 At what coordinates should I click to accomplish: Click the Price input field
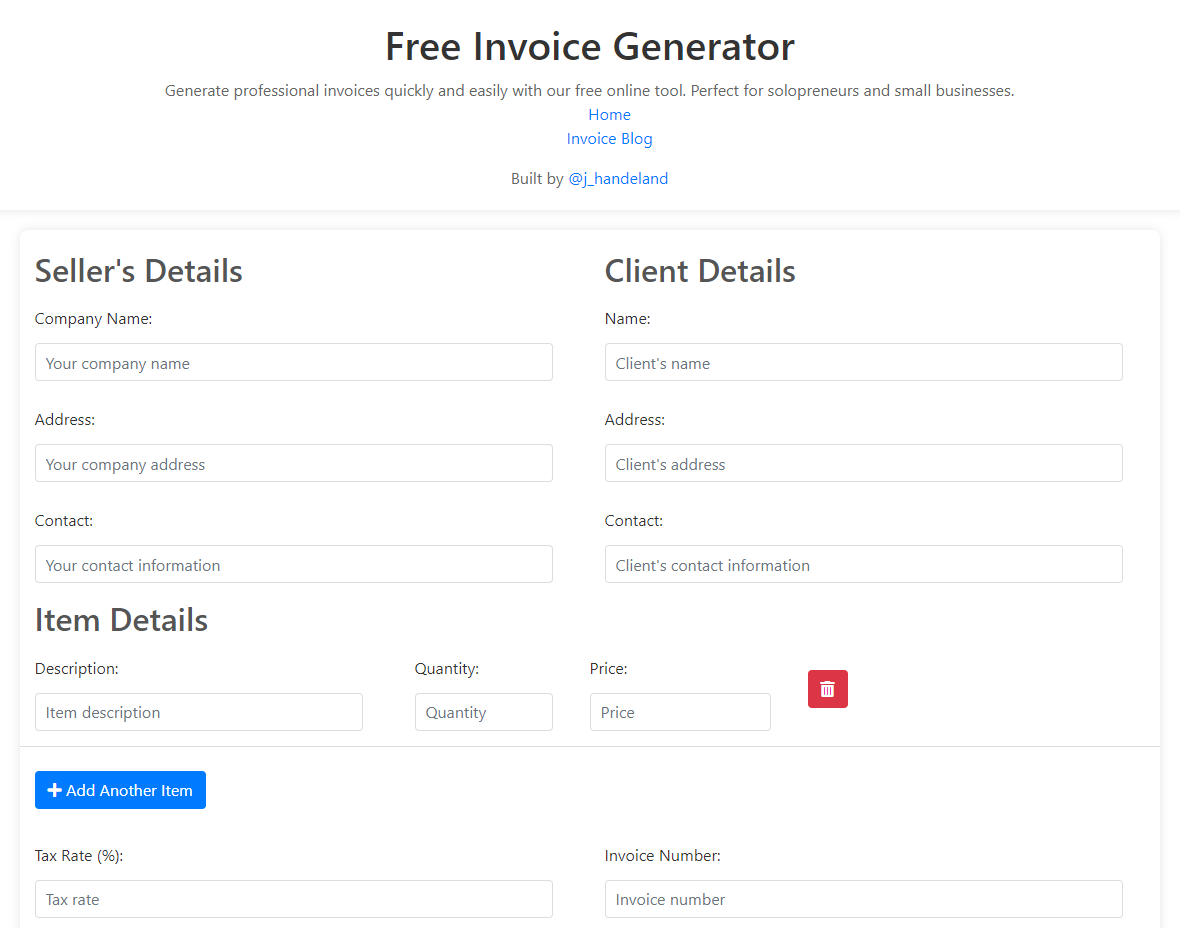pos(680,712)
